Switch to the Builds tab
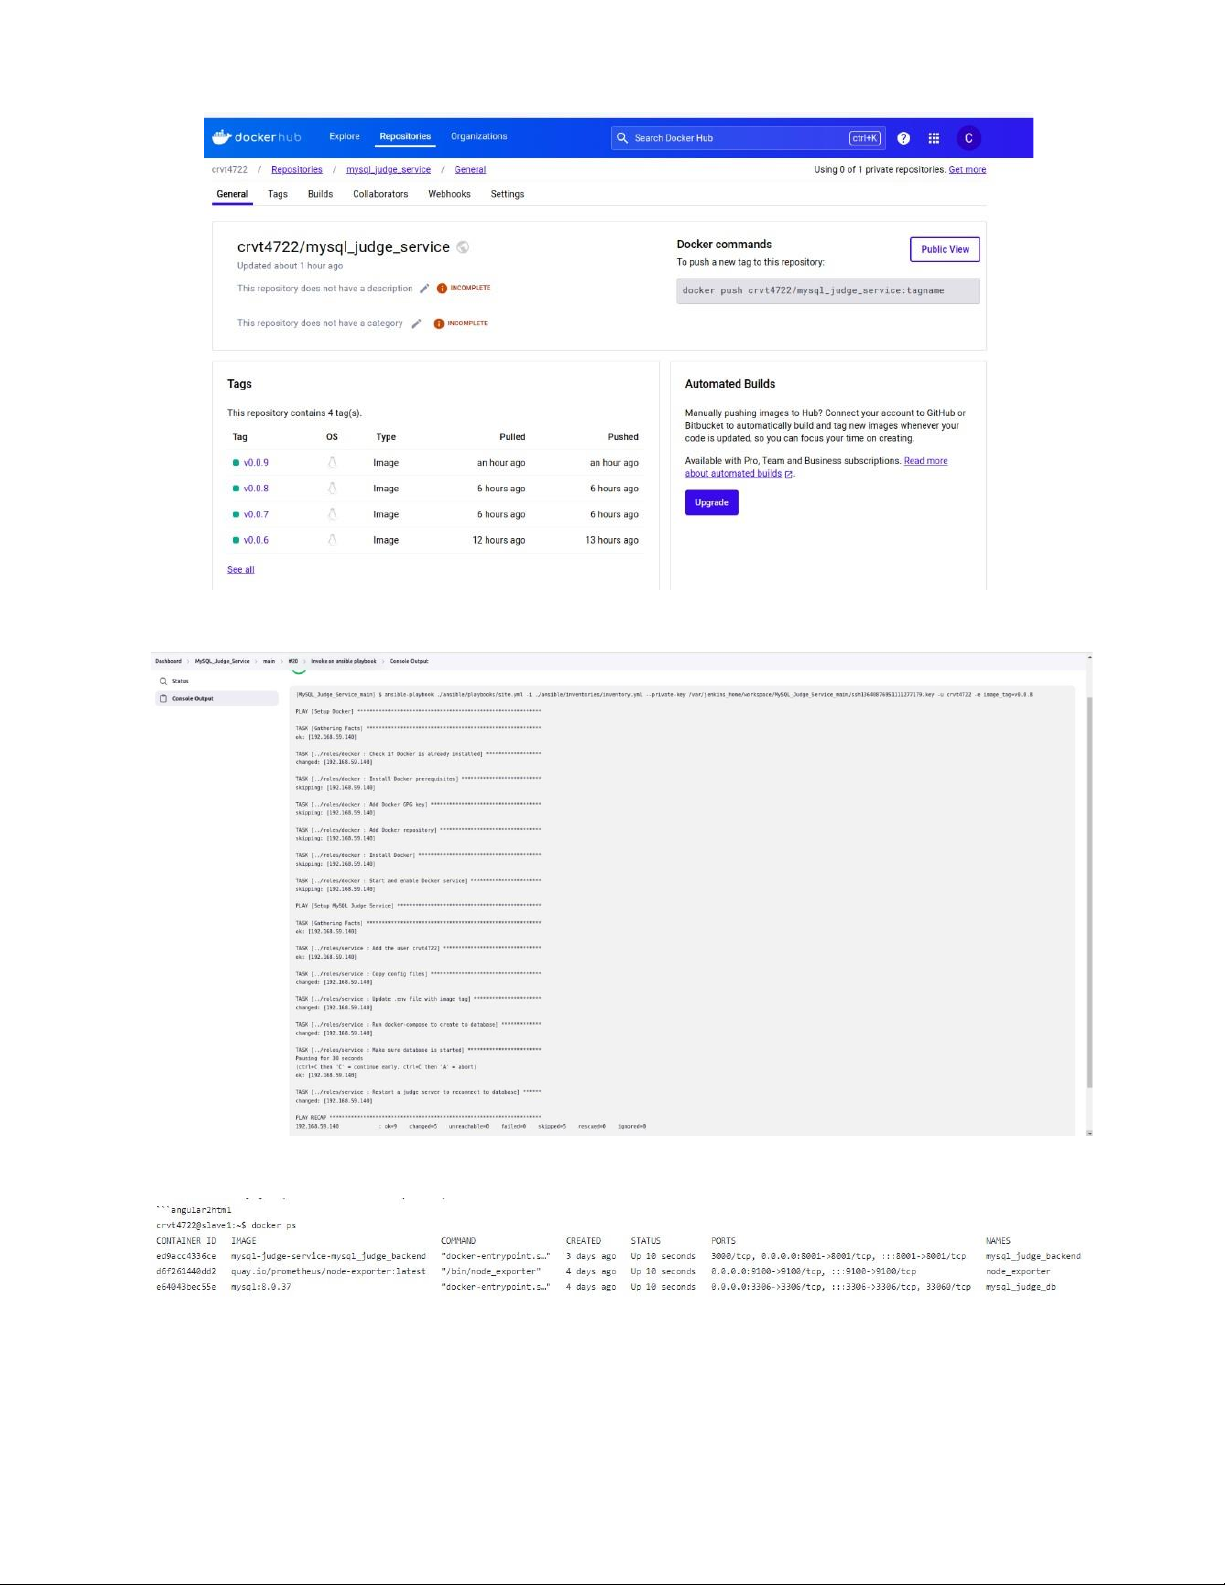1225x1585 pixels. click(320, 194)
